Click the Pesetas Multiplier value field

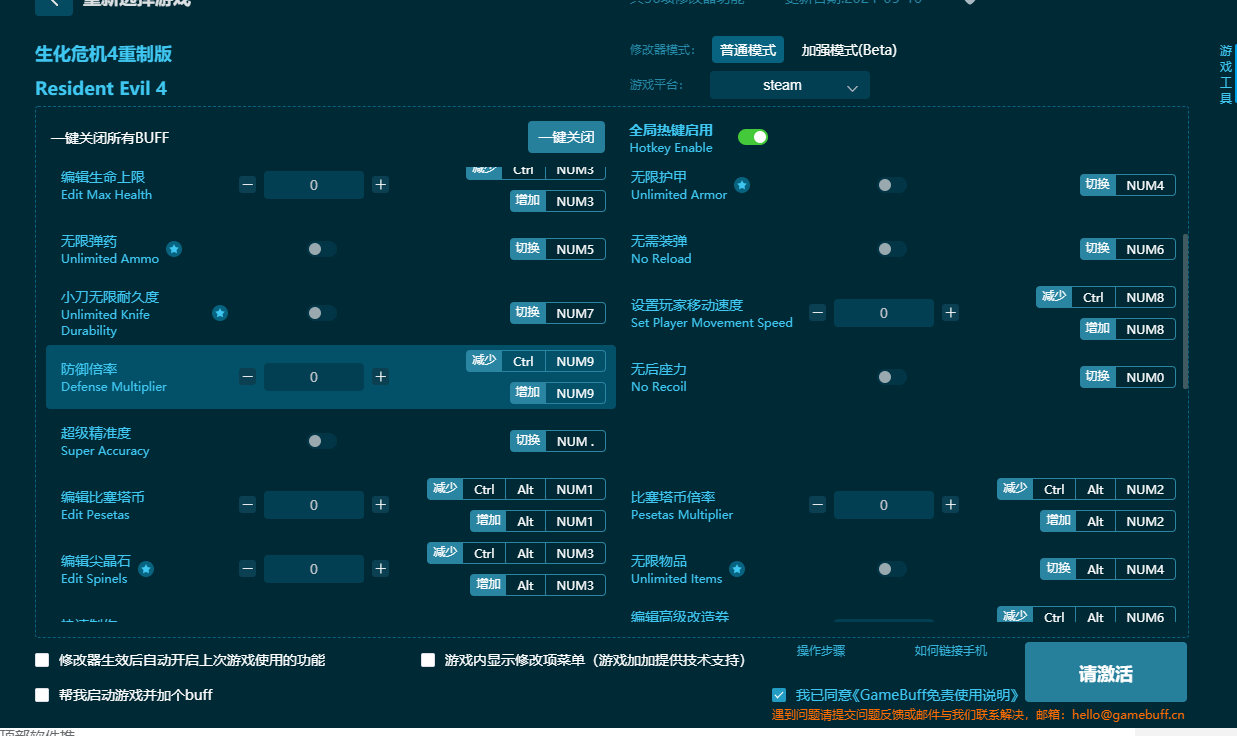[x=884, y=505]
